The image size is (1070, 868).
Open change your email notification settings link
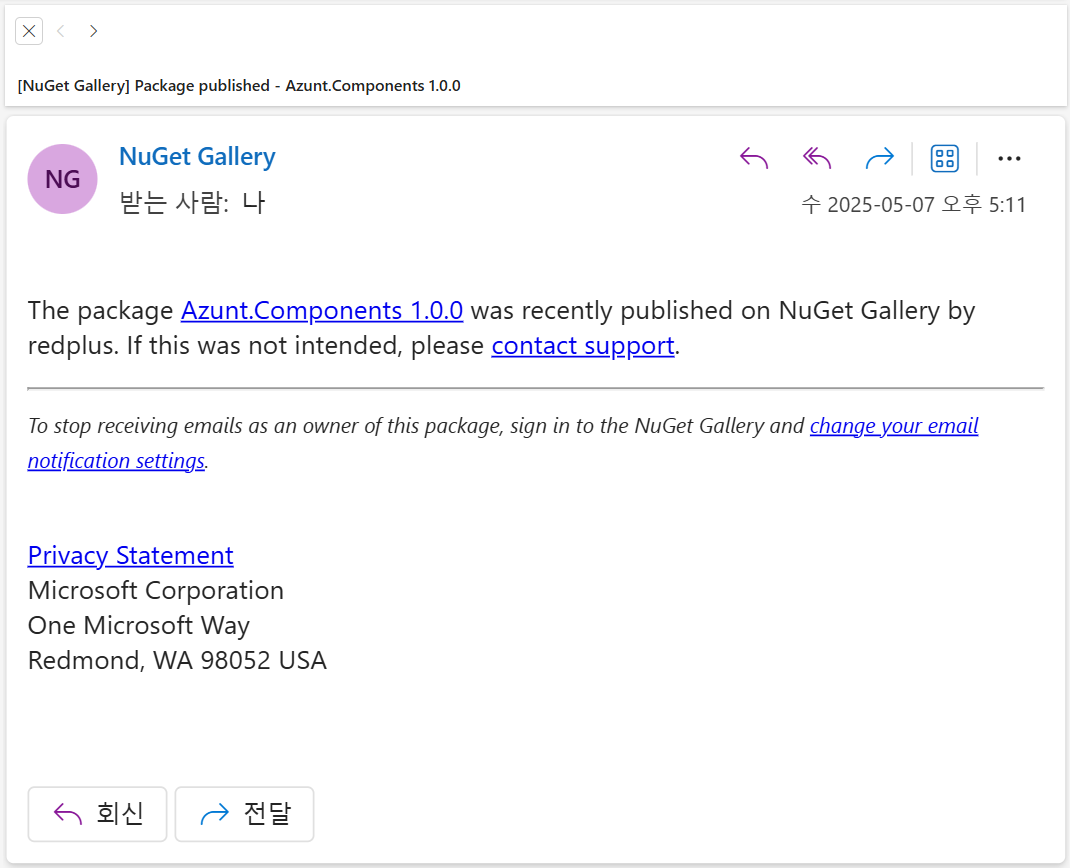[x=893, y=425]
